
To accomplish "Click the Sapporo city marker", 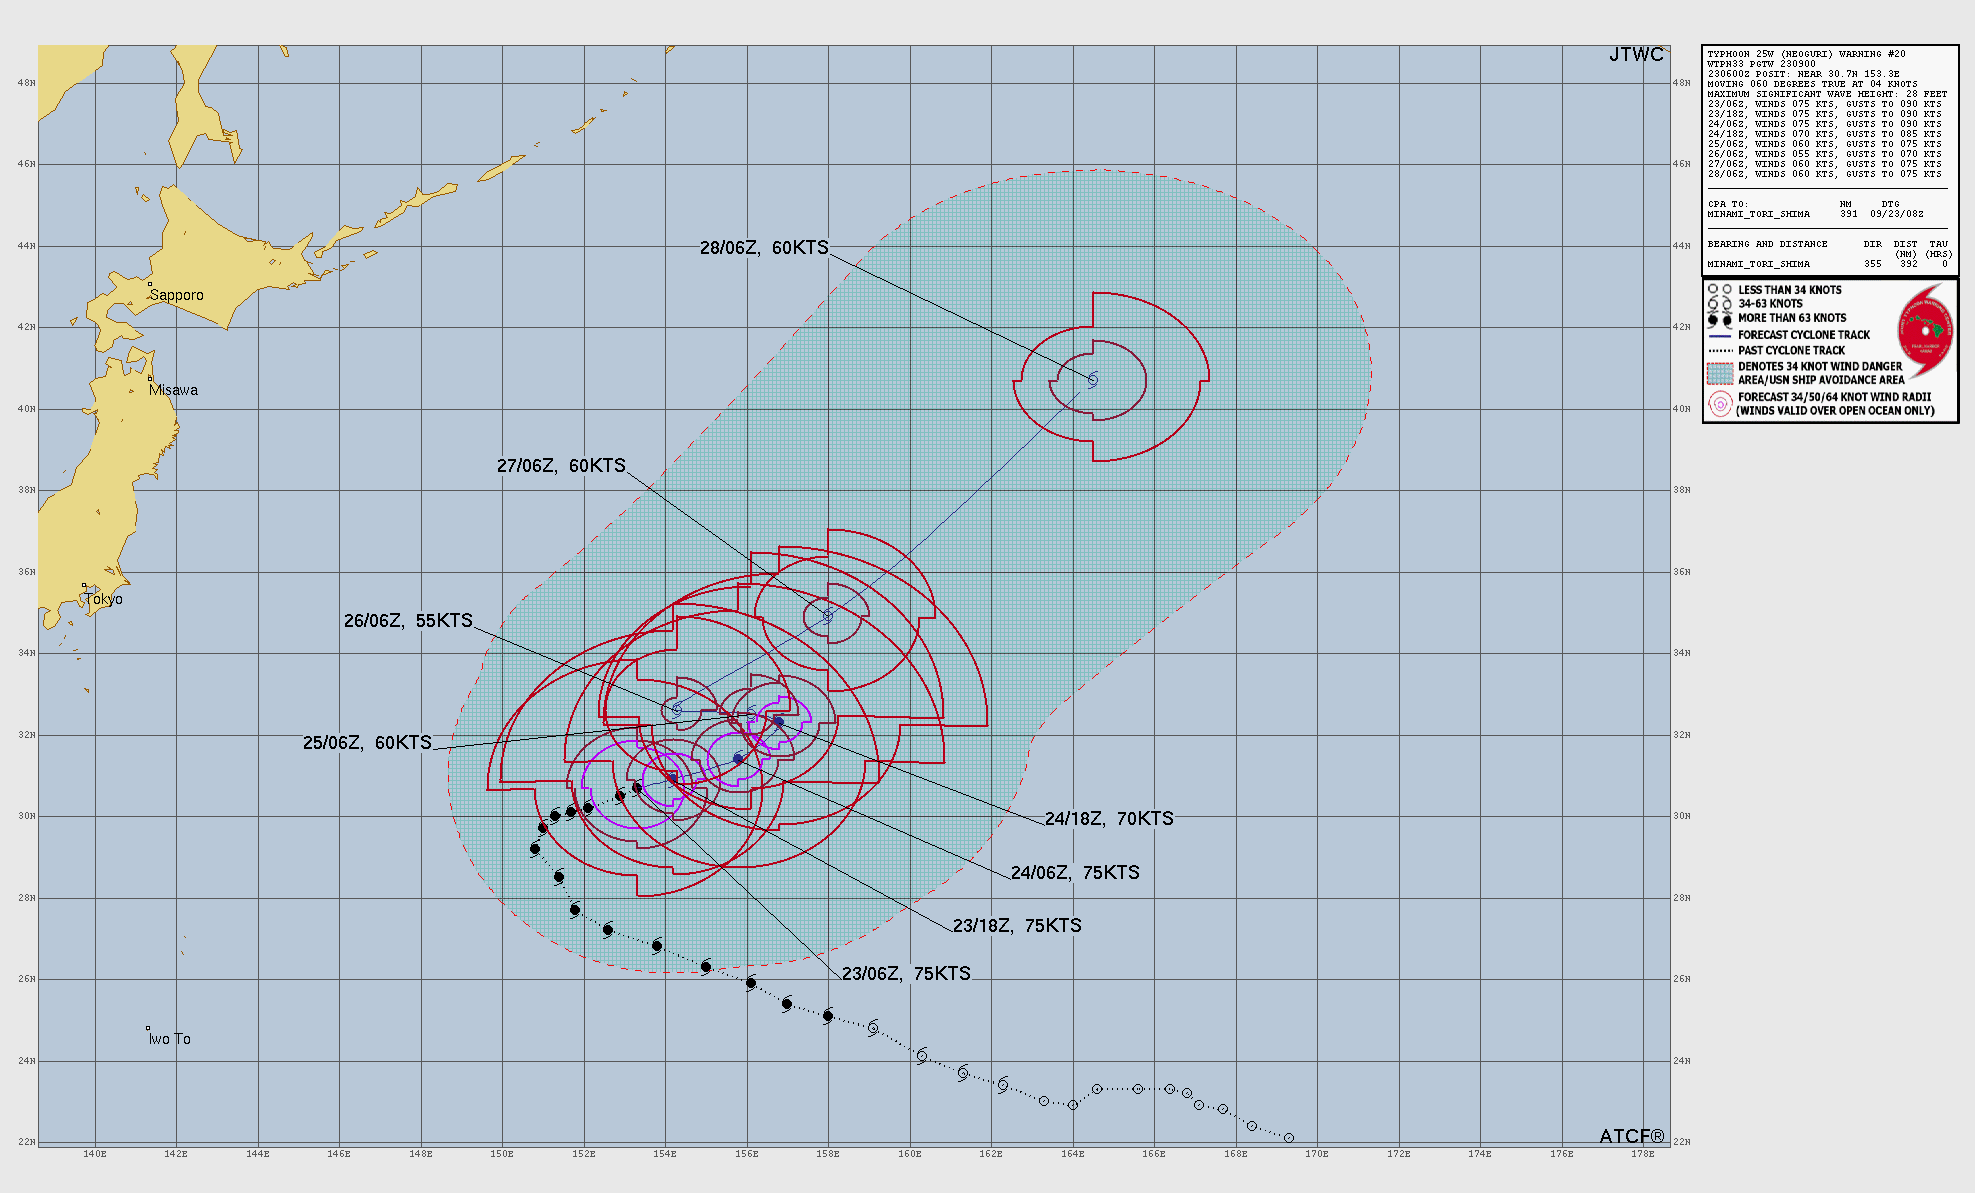I will click(x=150, y=284).
